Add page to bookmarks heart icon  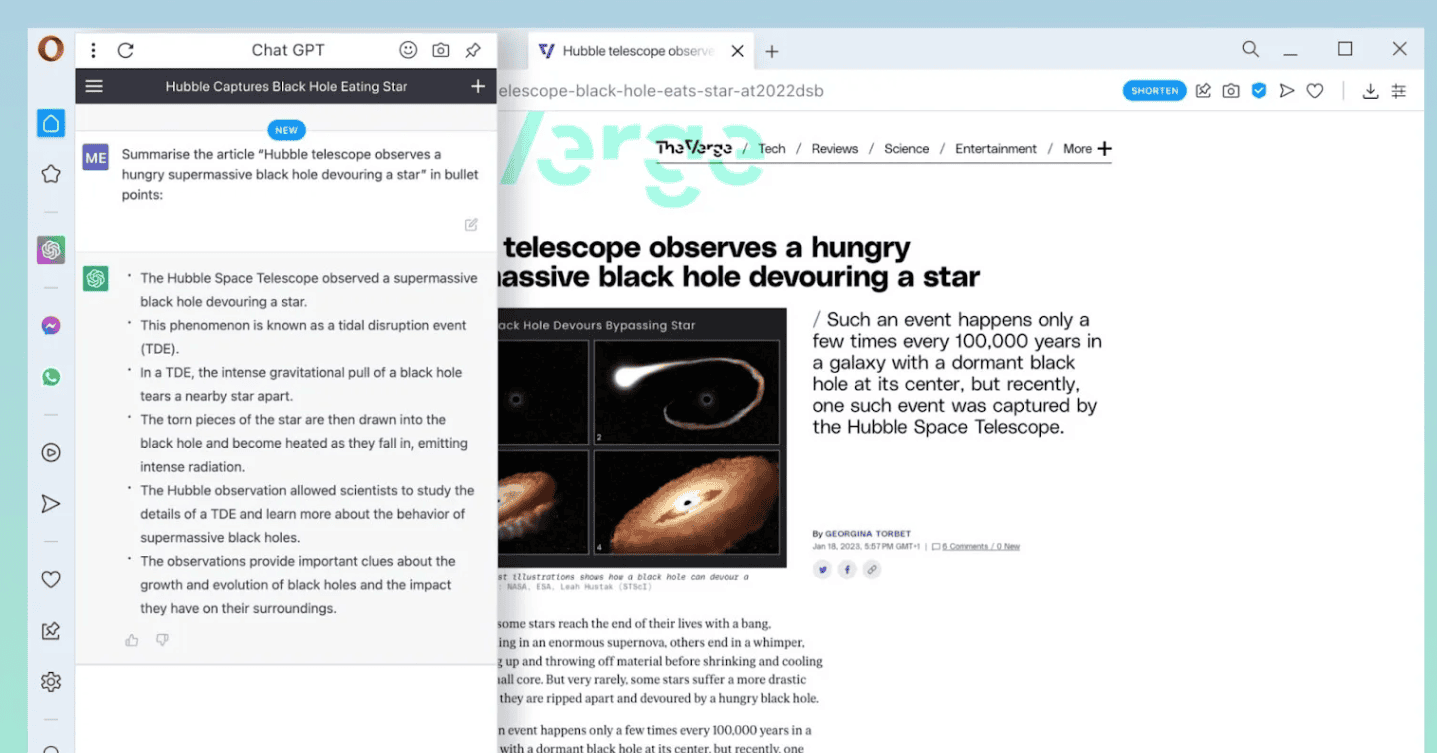tap(1315, 91)
